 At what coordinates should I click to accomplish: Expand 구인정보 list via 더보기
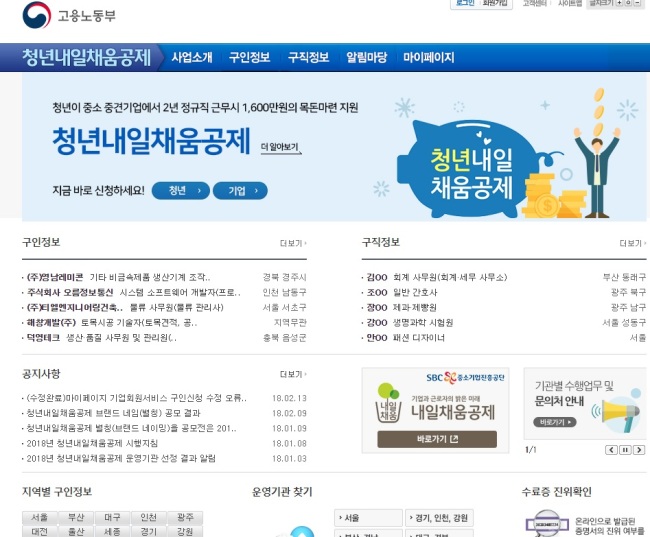[x=293, y=243]
